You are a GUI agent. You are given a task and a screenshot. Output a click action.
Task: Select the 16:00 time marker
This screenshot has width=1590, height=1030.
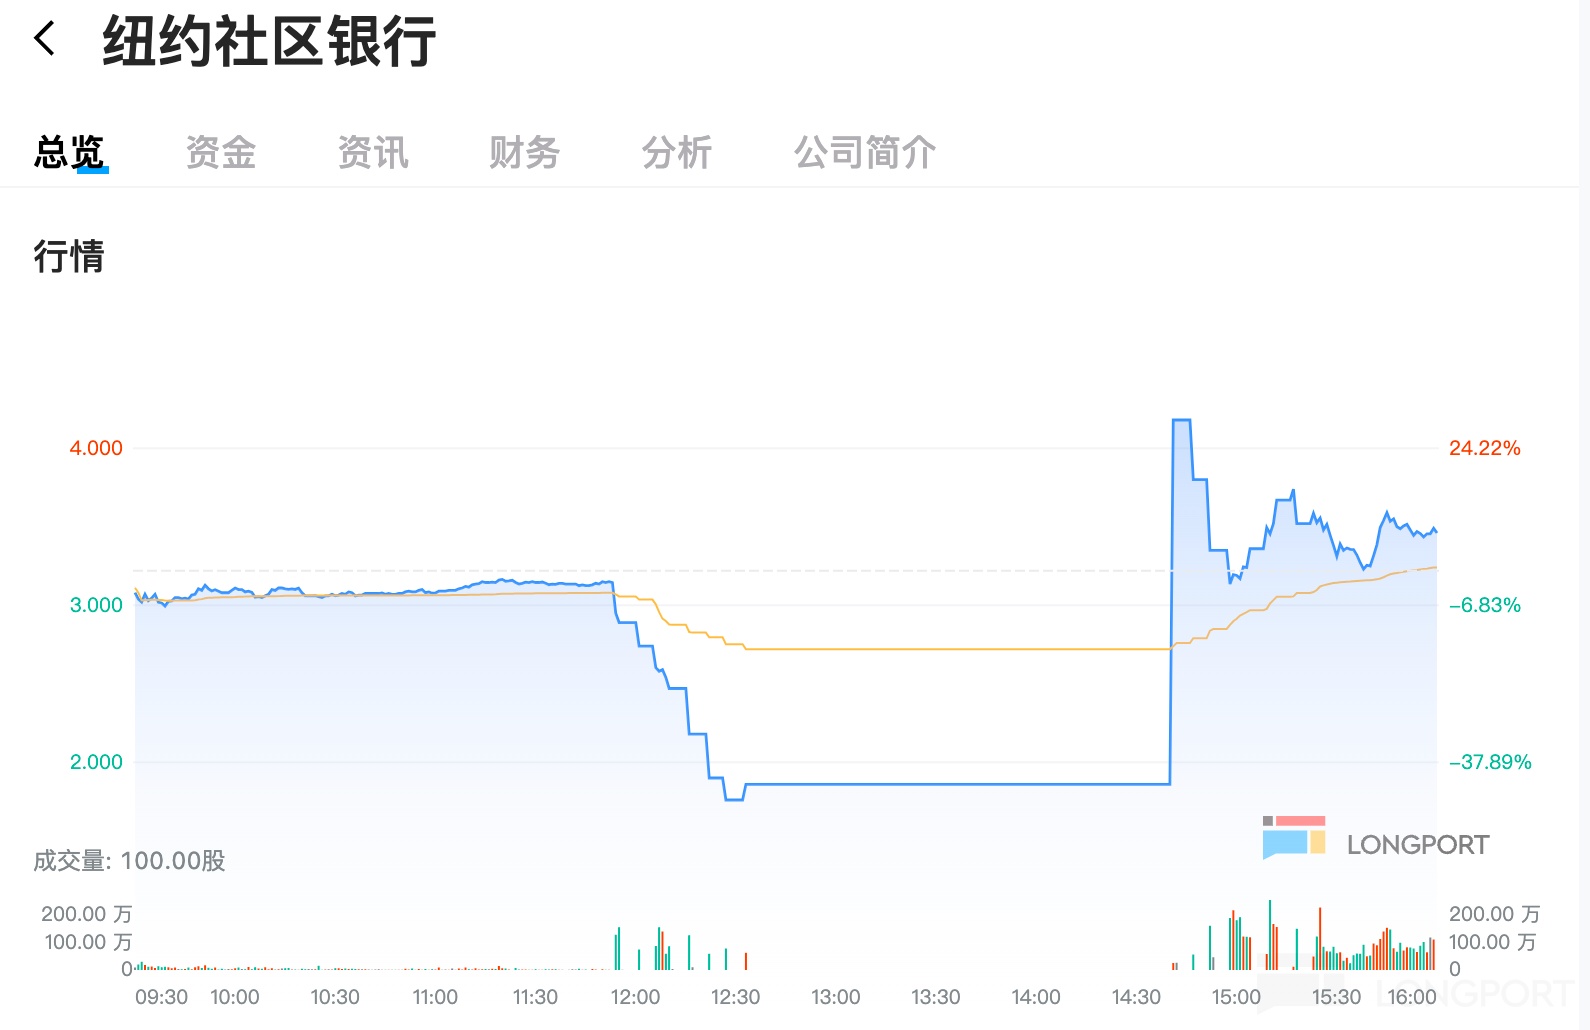click(1411, 997)
